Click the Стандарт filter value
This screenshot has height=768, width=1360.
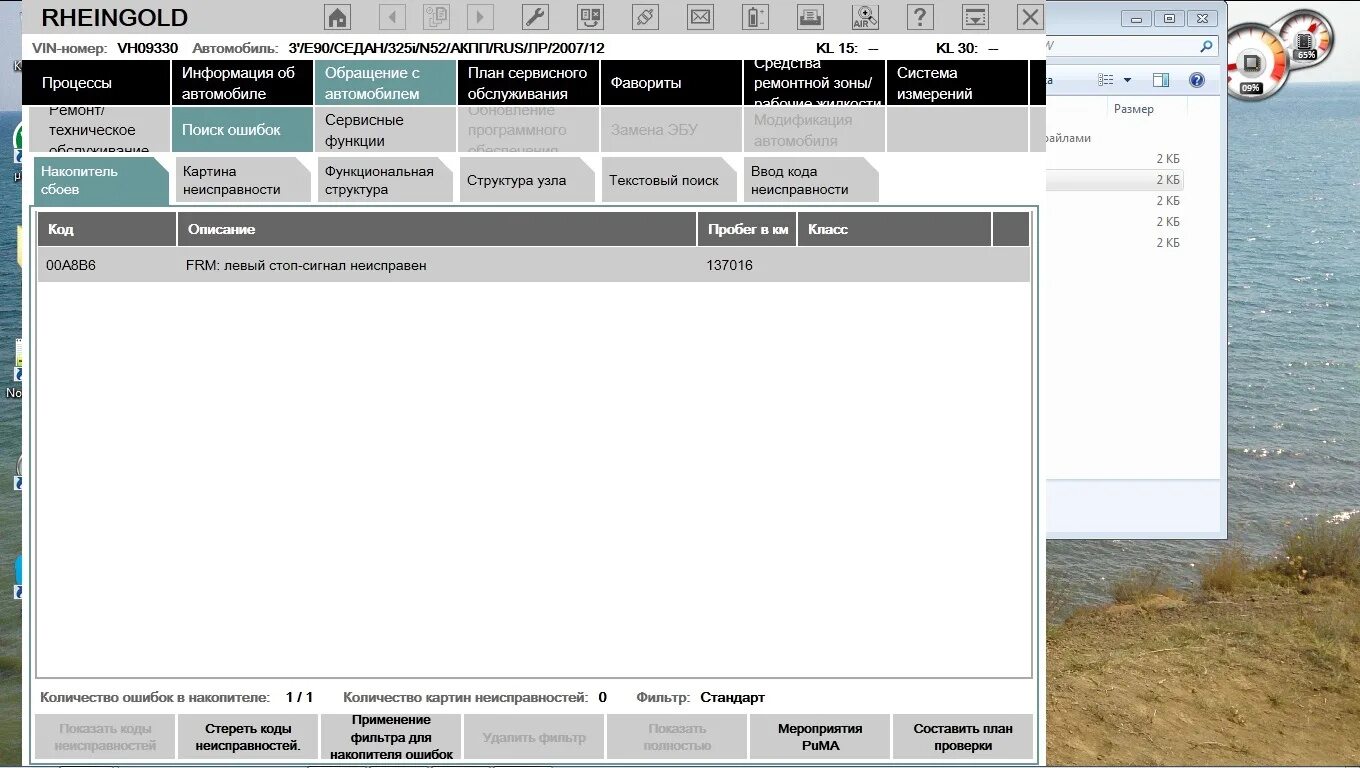coord(732,697)
